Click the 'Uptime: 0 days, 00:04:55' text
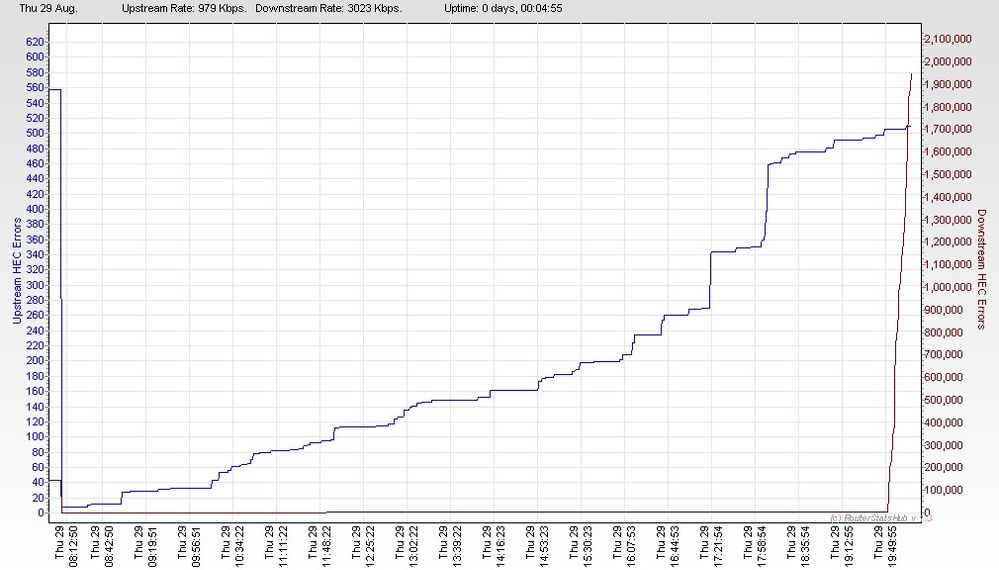 pyautogui.click(x=503, y=9)
